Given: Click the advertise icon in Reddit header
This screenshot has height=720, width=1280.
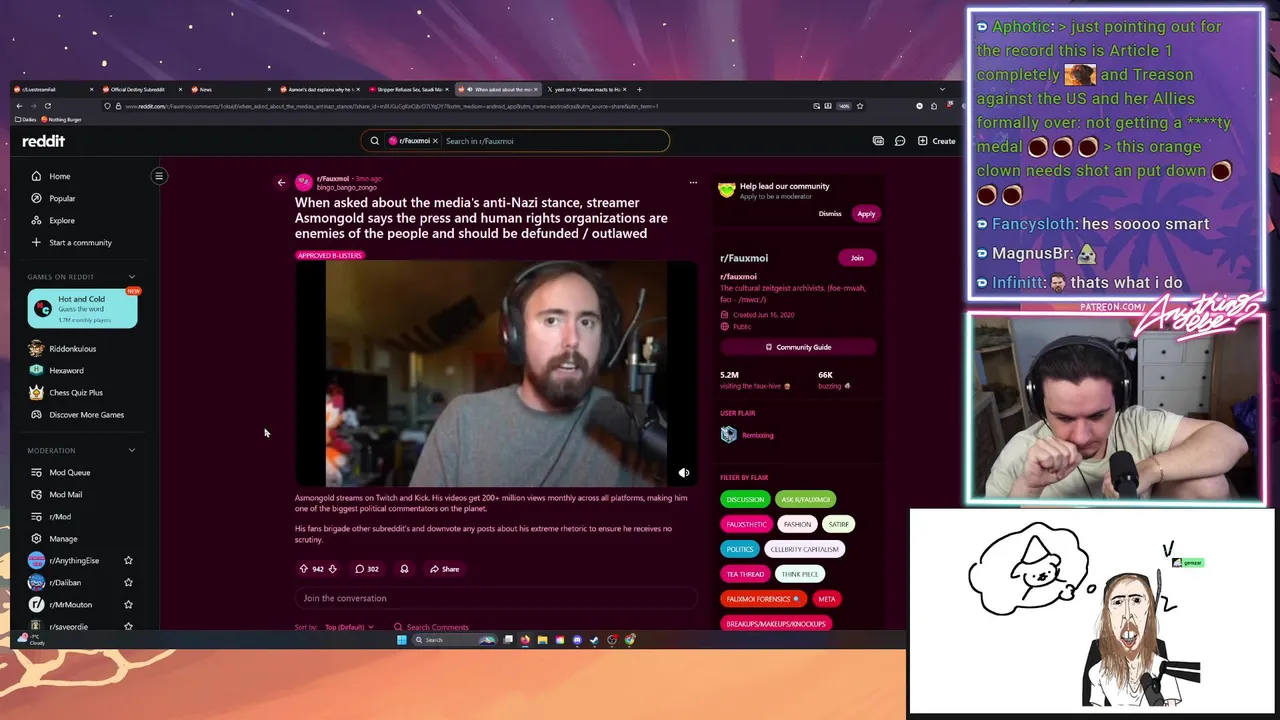Looking at the screenshot, I should pyautogui.click(x=878, y=141).
